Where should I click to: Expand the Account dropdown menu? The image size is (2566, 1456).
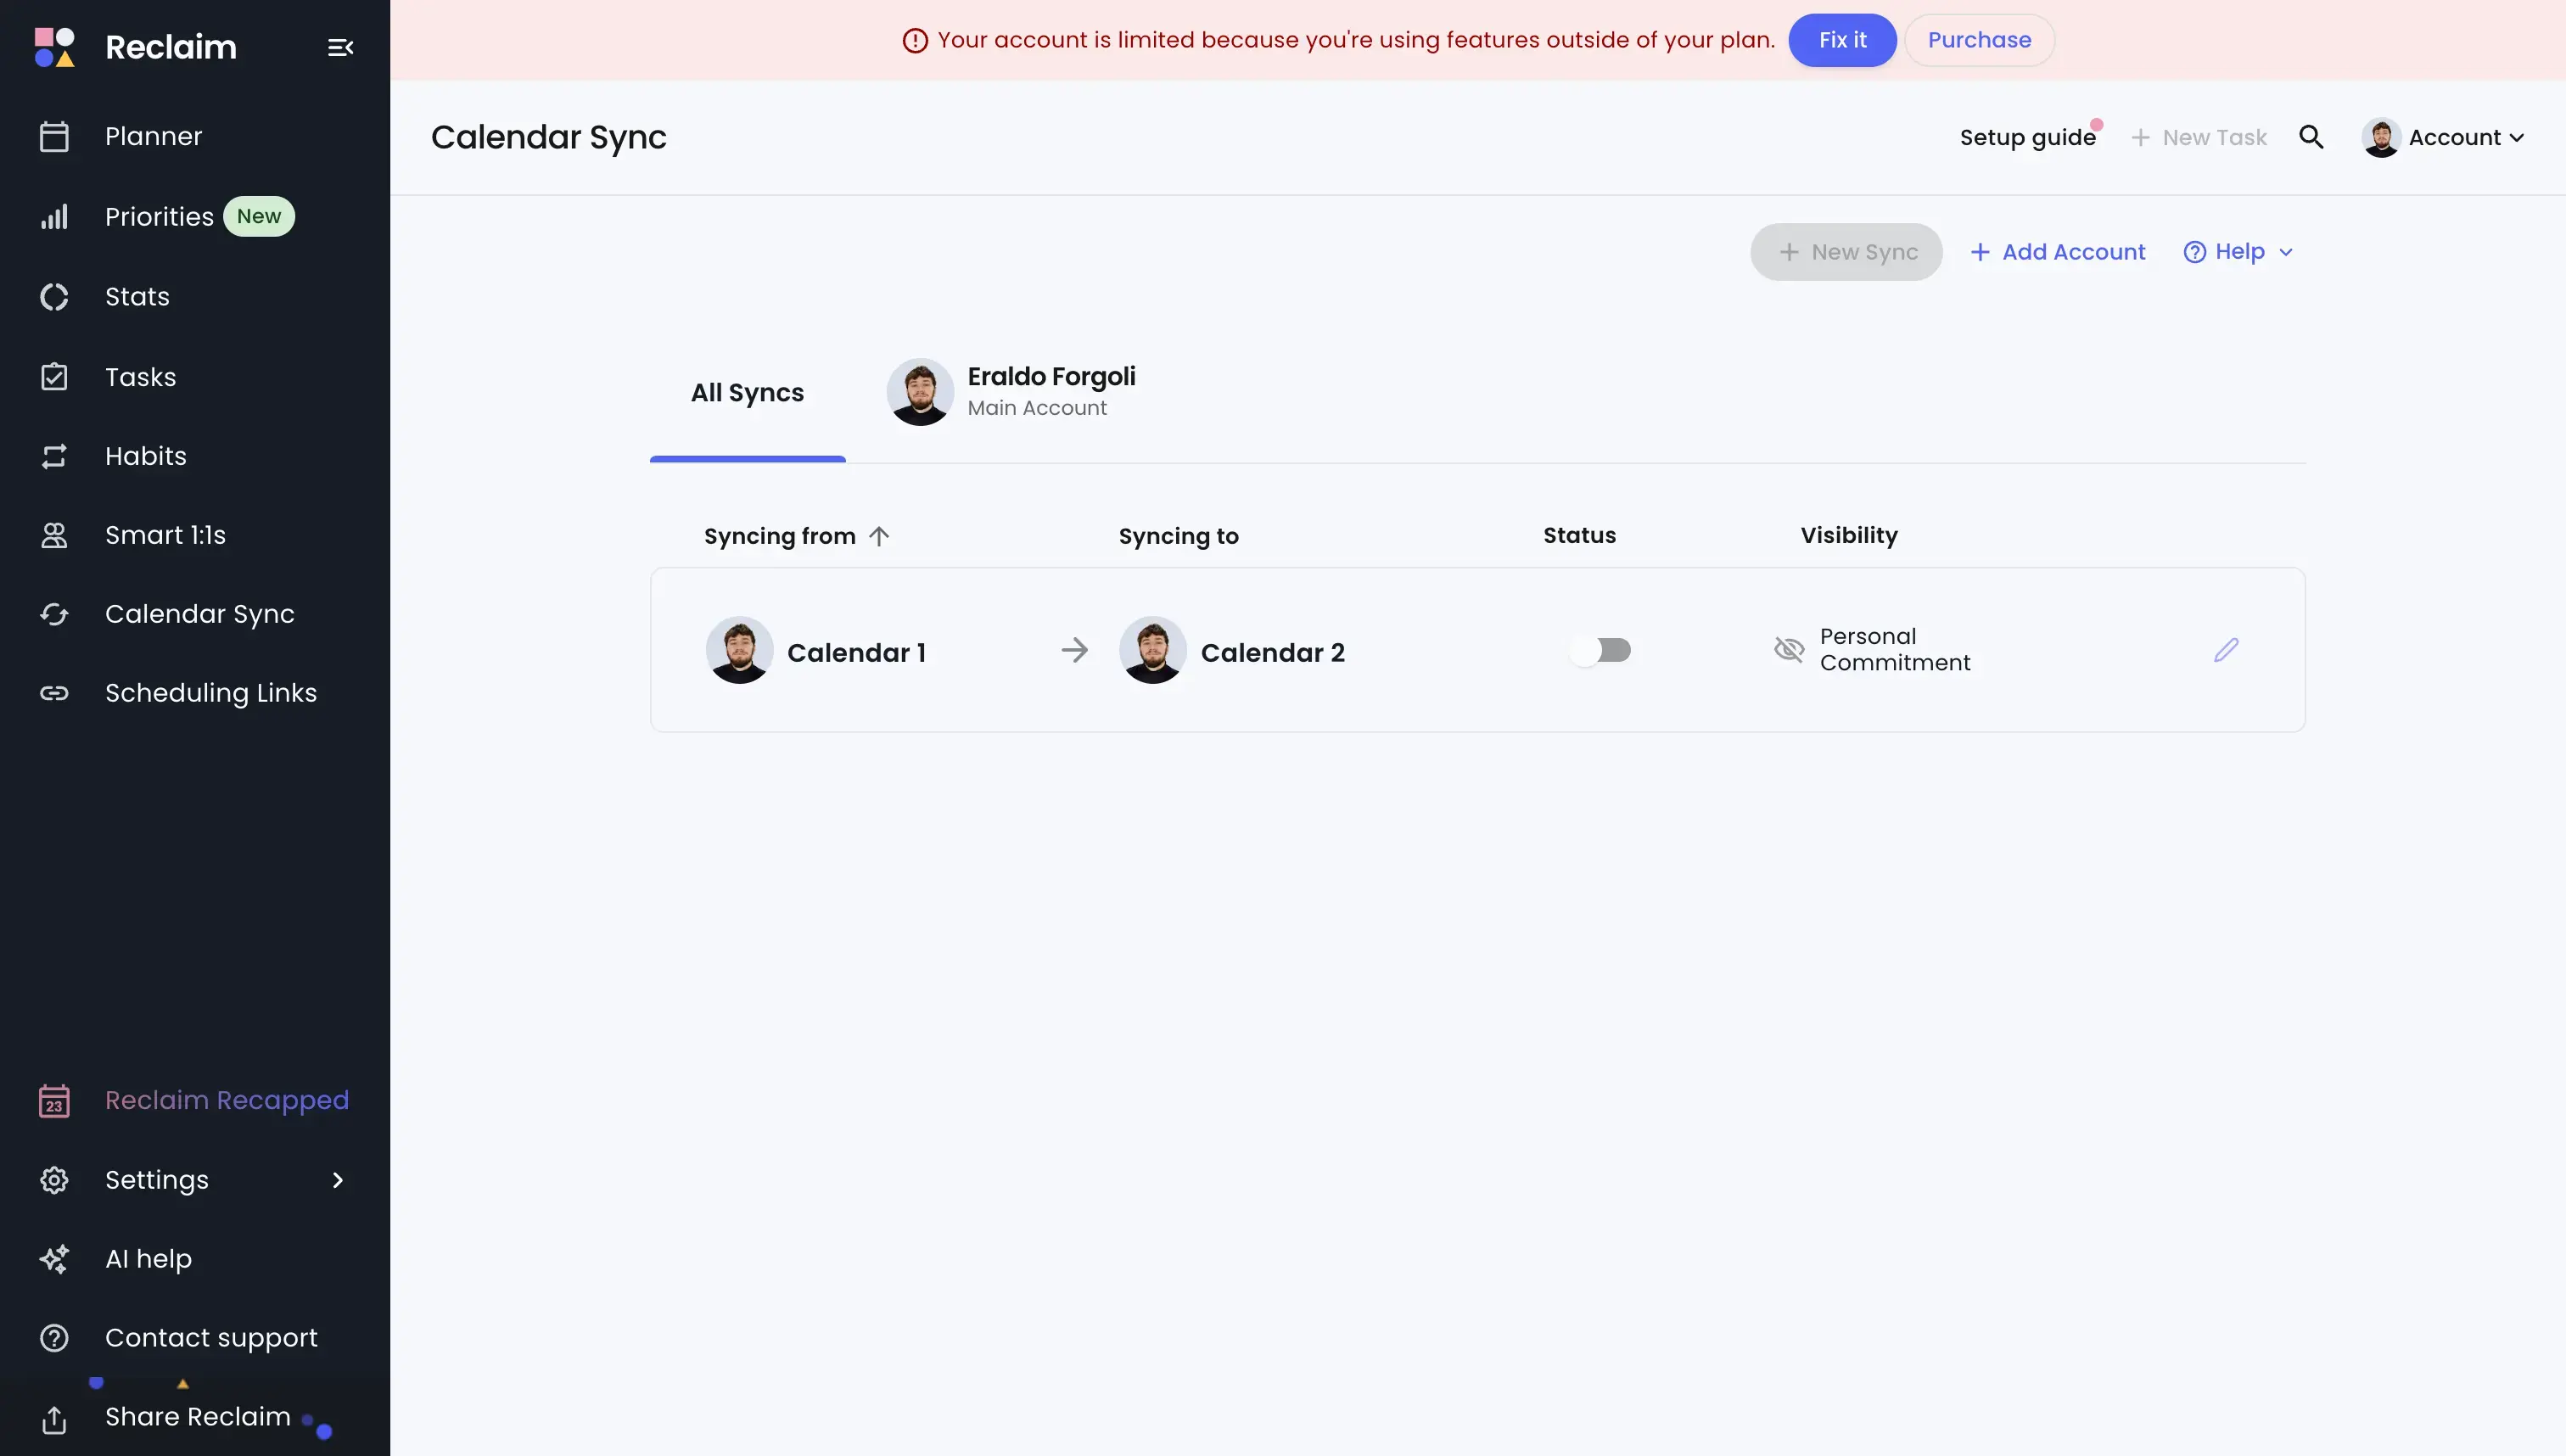pyautogui.click(x=2446, y=136)
